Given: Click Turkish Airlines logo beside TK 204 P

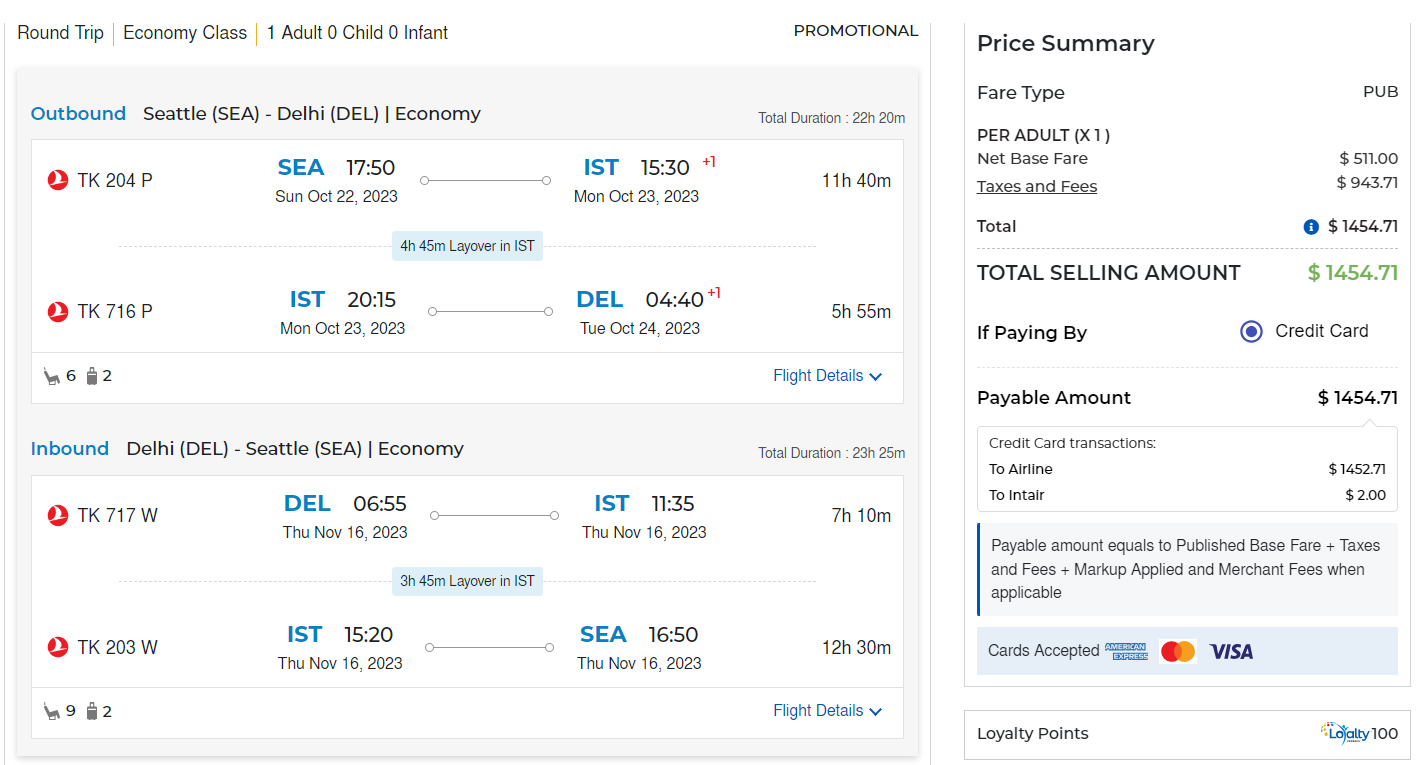Looking at the screenshot, I should point(58,181).
